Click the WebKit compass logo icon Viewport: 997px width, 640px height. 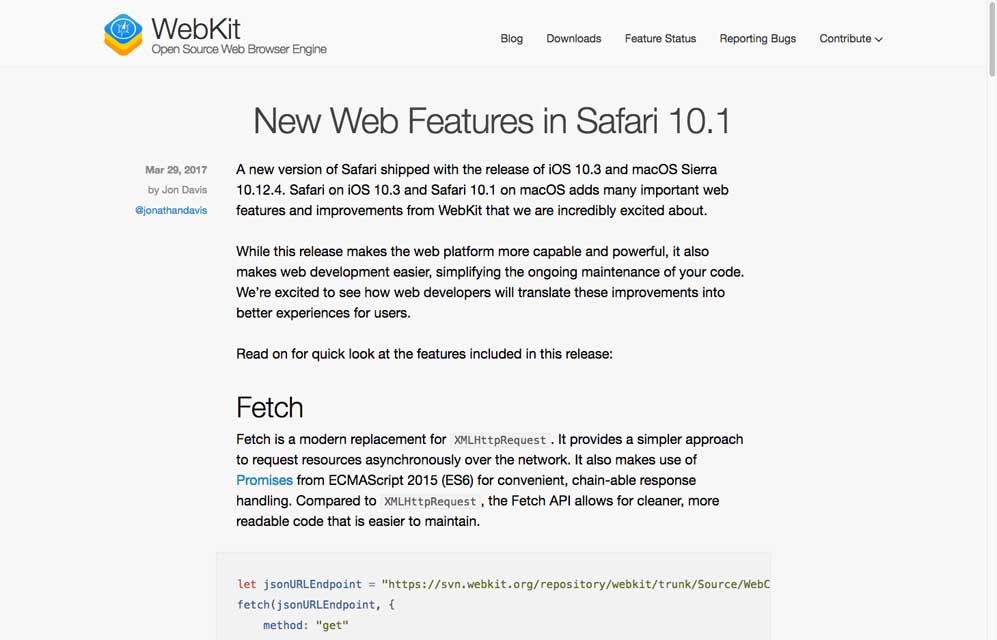click(x=123, y=34)
